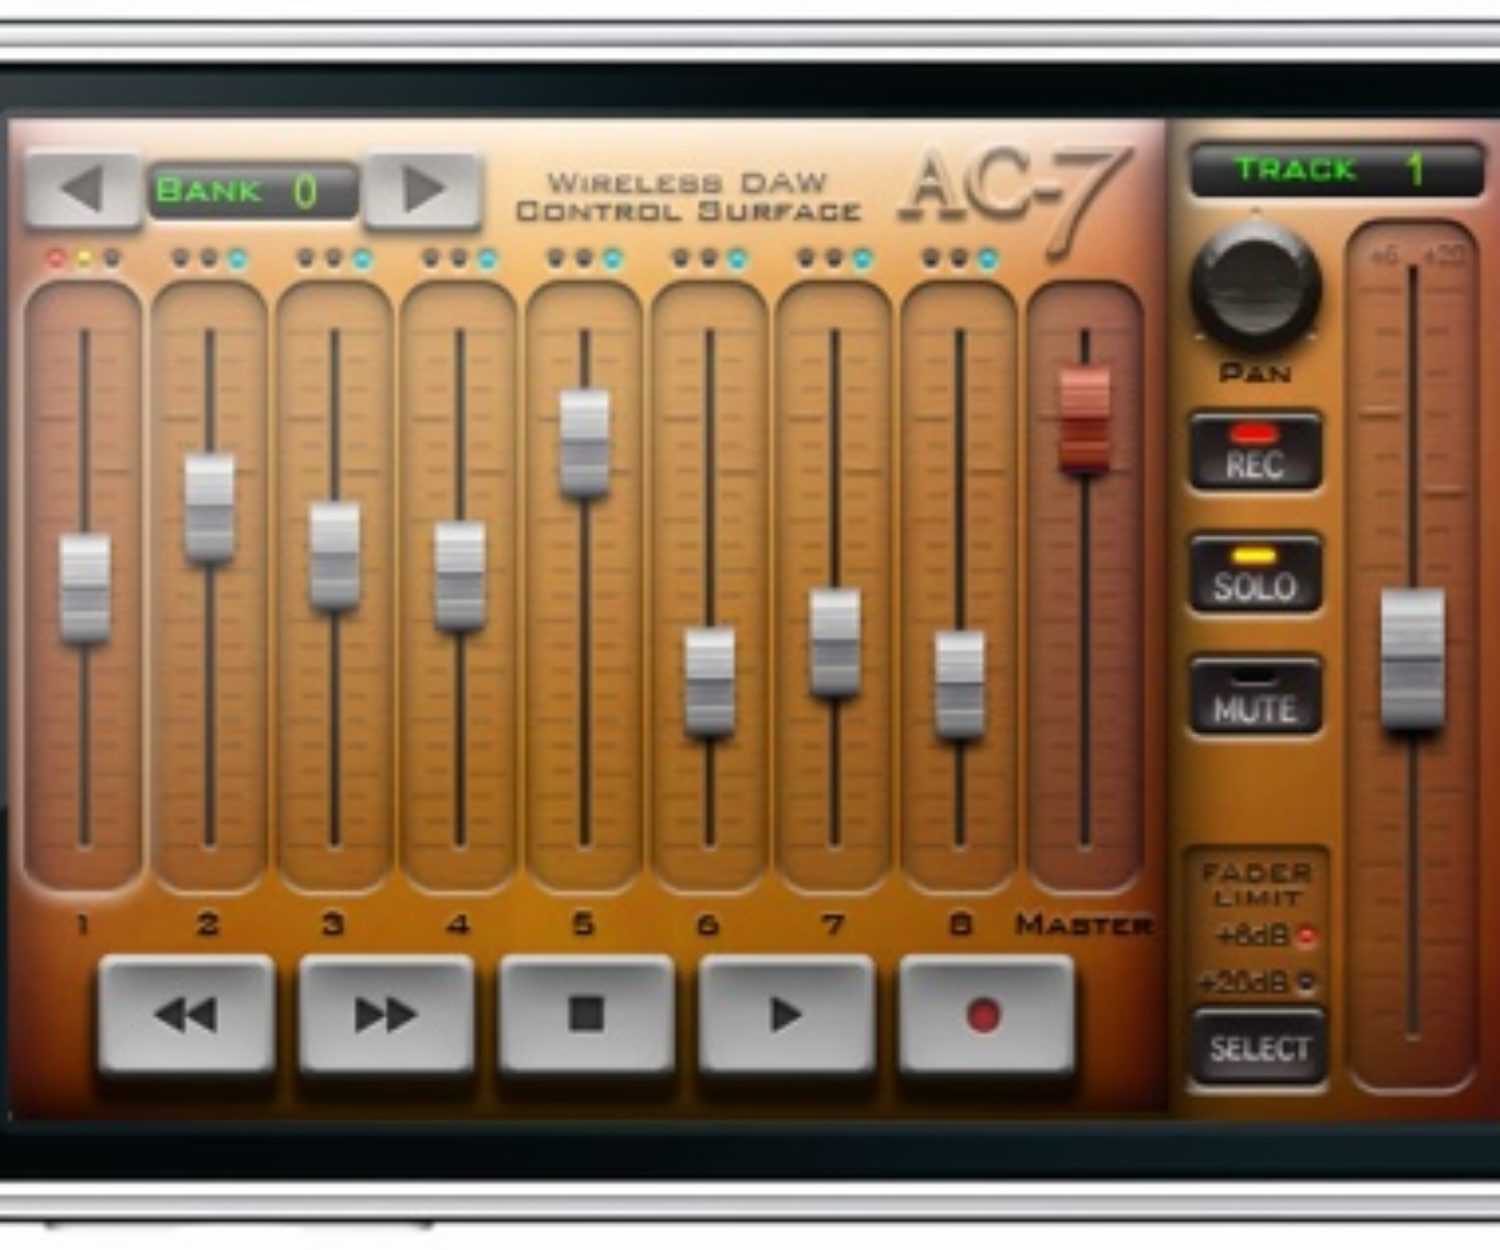Screen dimensions: 1500x1250
Task: Choose the +20dB fader limit option
Action: (1305, 982)
